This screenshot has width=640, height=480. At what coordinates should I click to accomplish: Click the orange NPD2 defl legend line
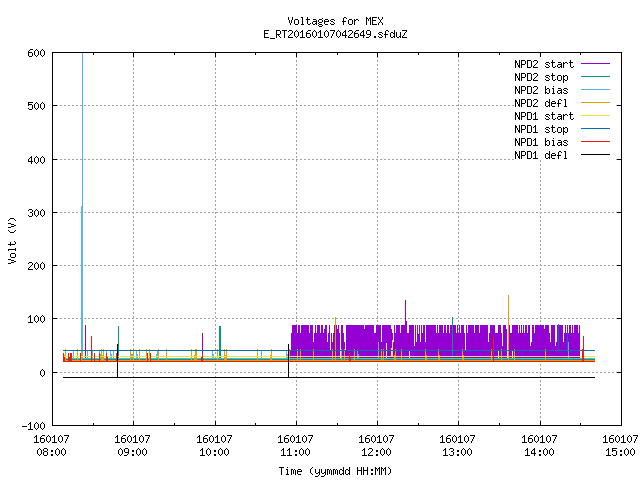pos(595,103)
